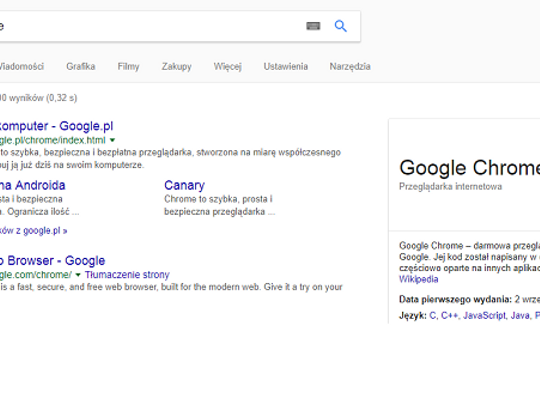Screen dimensions: 540x407
Task: Open the Ustawienia menu
Action: tap(285, 66)
